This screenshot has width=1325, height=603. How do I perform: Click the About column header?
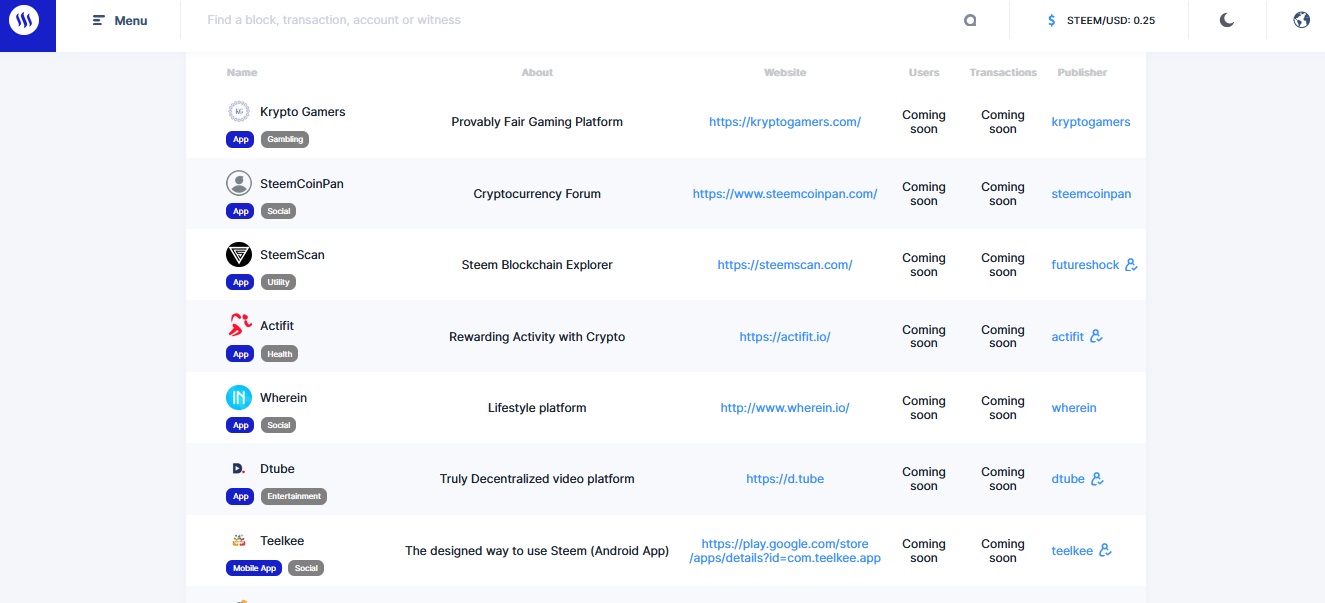(x=537, y=72)
